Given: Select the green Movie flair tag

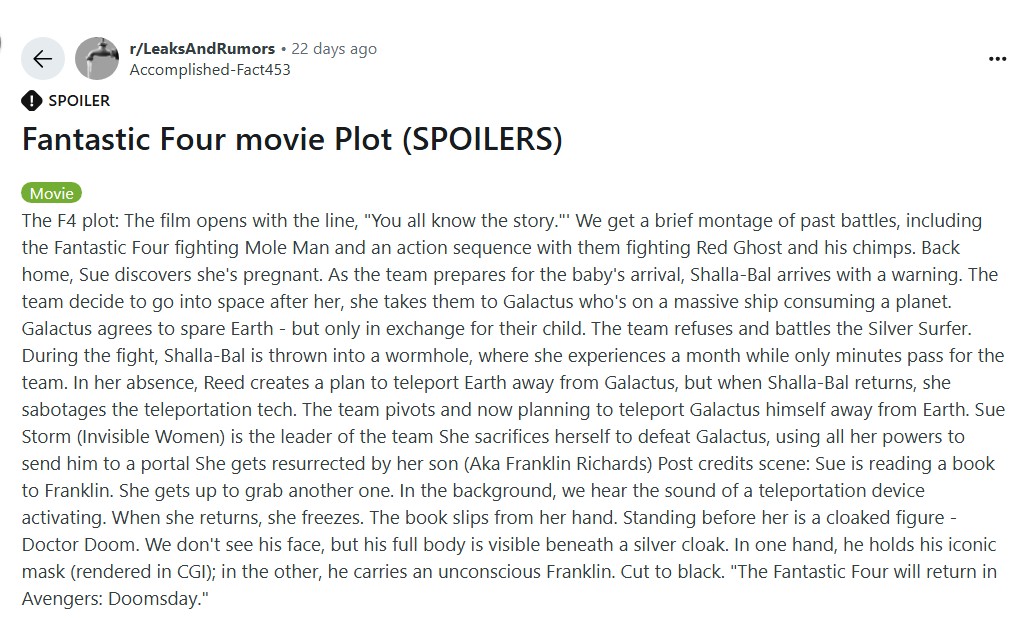Looking at the screenshot, I should 51,194.
